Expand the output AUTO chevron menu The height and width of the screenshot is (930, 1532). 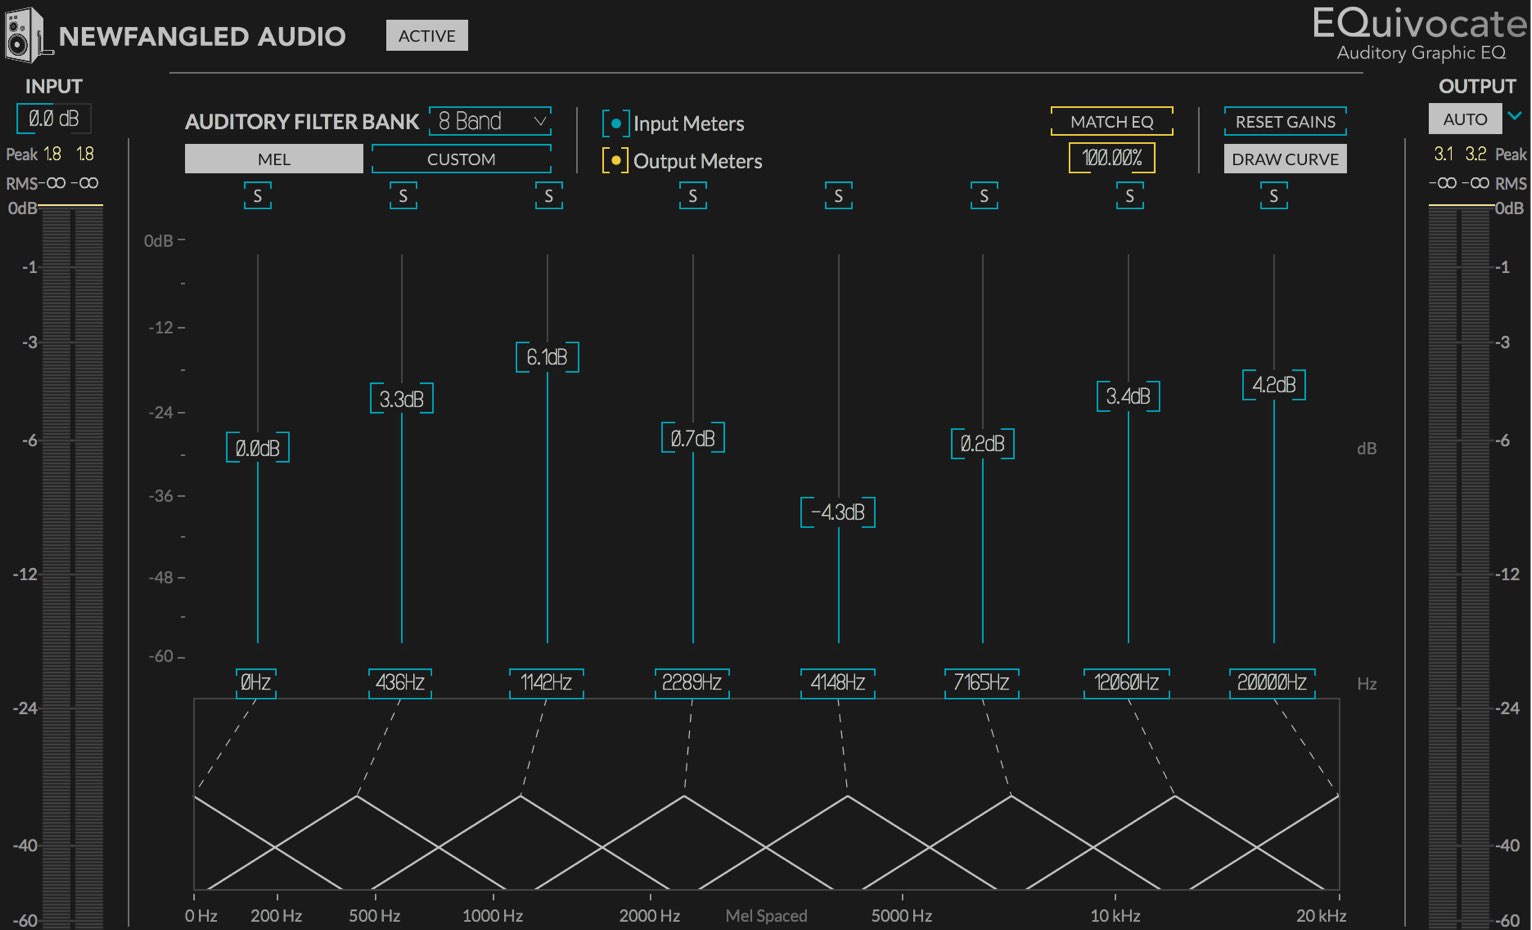(1514, 117)
